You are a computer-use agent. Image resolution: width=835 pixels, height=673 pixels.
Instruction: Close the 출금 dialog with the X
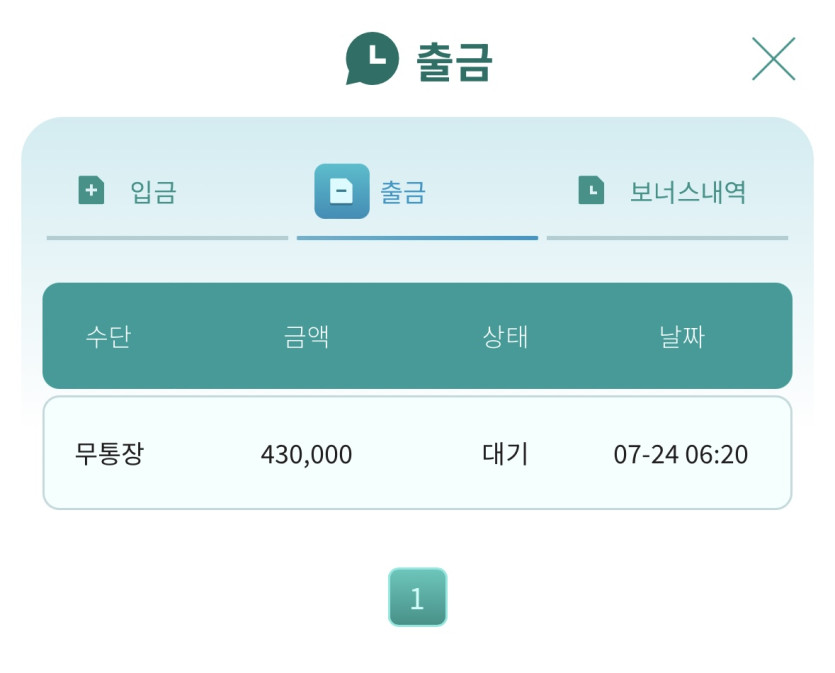tap(773, 59)
